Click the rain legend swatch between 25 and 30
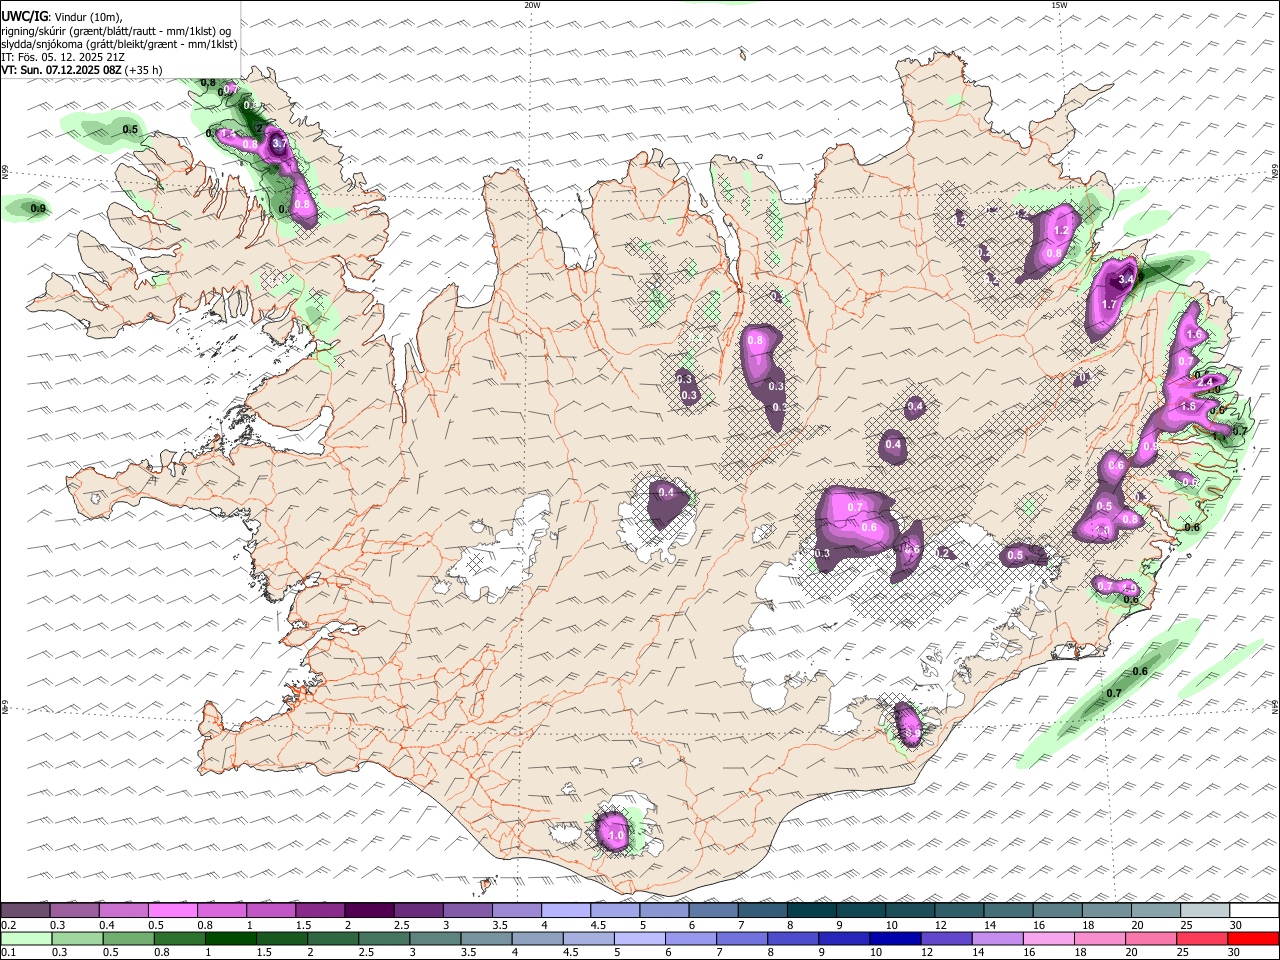Image resolution: width=1280 pixels, height=960 pixels. [1200, 939]
